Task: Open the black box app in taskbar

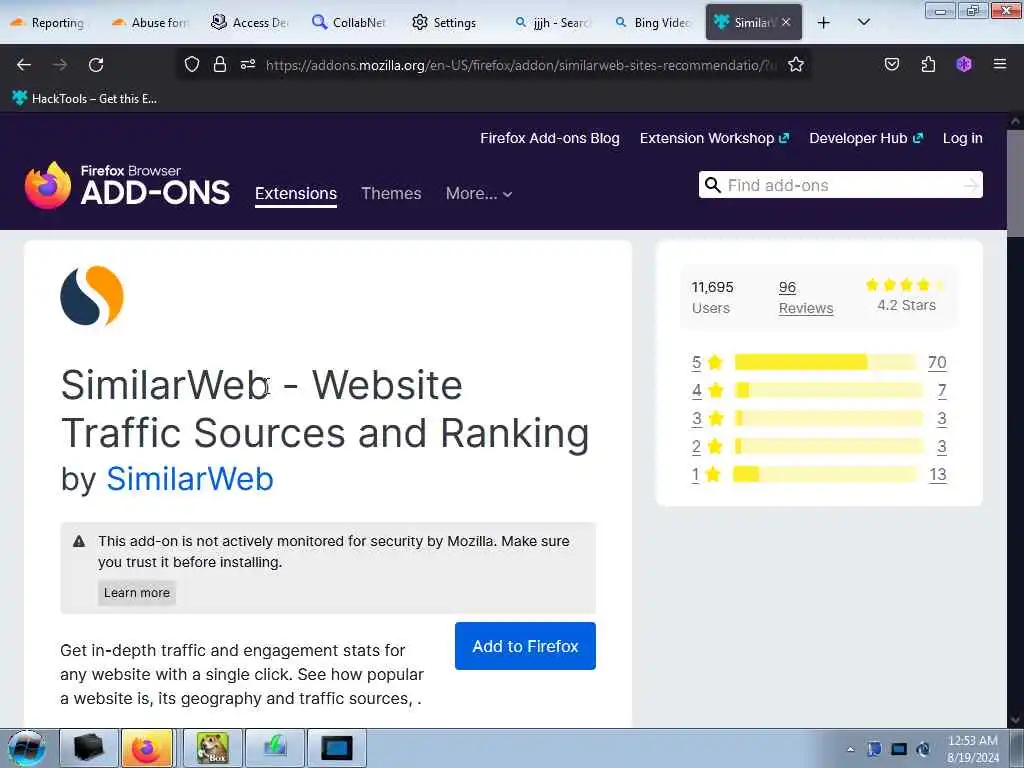Action: 88,748
